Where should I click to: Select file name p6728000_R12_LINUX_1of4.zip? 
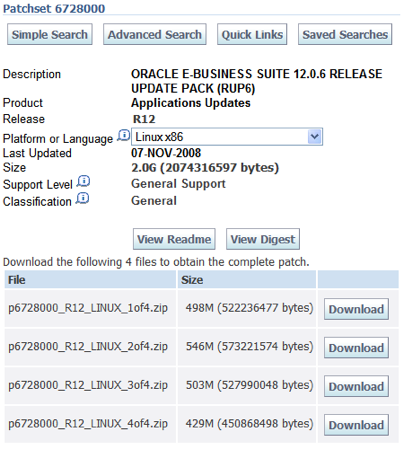[88, 308]
